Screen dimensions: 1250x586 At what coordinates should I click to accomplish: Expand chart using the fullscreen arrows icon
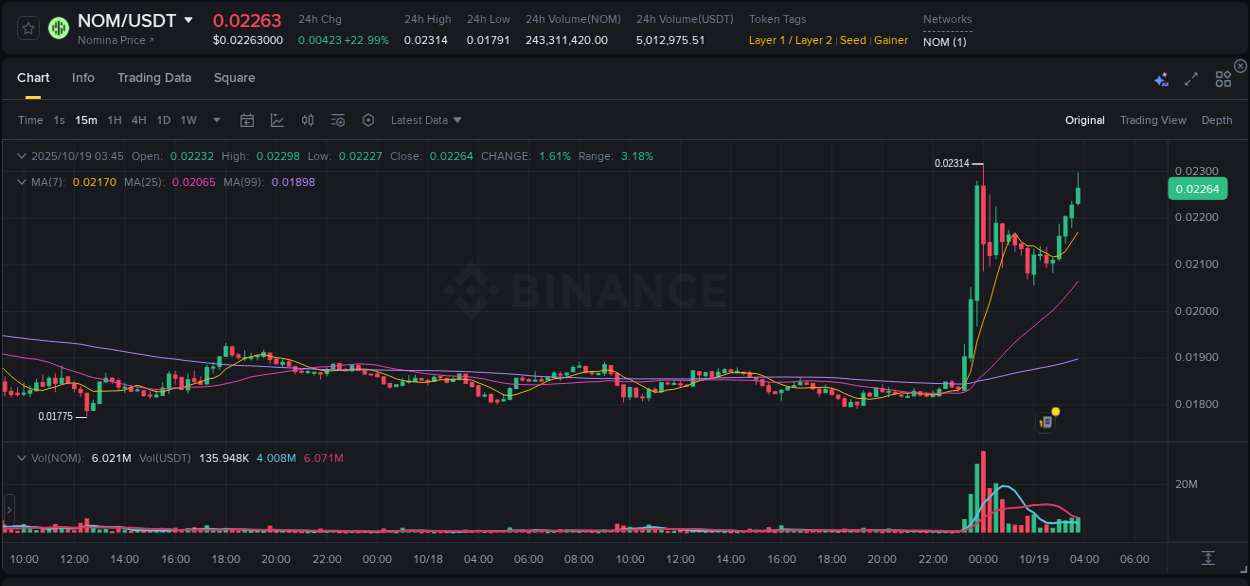[x=1190, y=78]
